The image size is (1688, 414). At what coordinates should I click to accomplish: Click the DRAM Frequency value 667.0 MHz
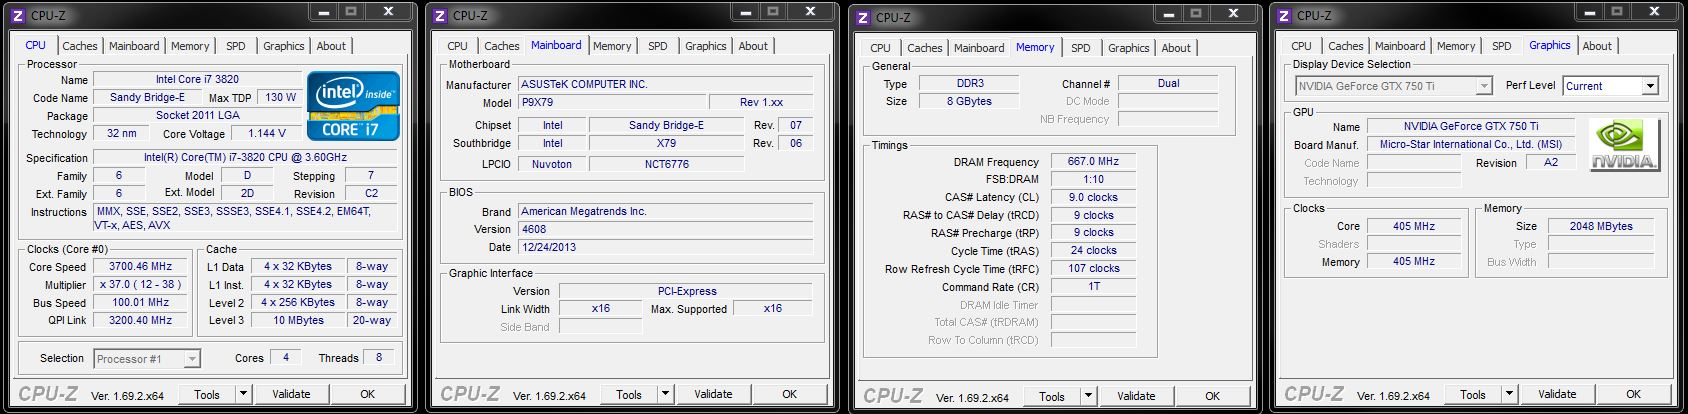point(1093,161)
